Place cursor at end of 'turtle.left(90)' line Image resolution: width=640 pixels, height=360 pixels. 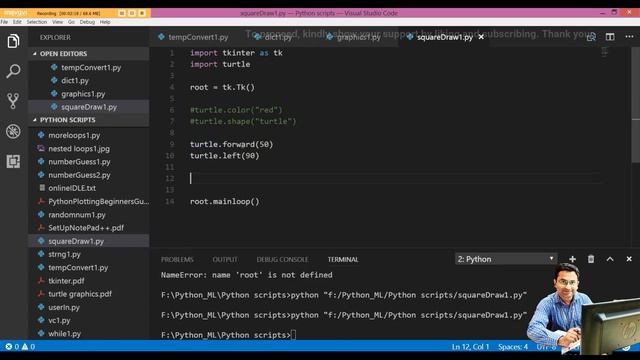coord(260,156)
